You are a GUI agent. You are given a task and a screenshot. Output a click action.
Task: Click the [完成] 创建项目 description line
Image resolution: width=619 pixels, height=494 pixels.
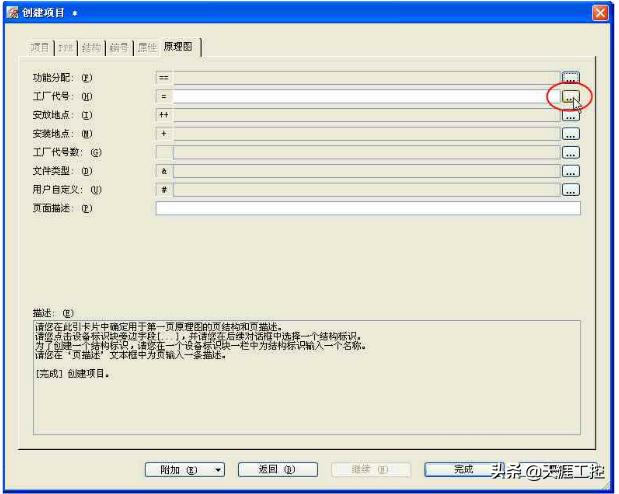pyautogui.click(x=72, y=374)
